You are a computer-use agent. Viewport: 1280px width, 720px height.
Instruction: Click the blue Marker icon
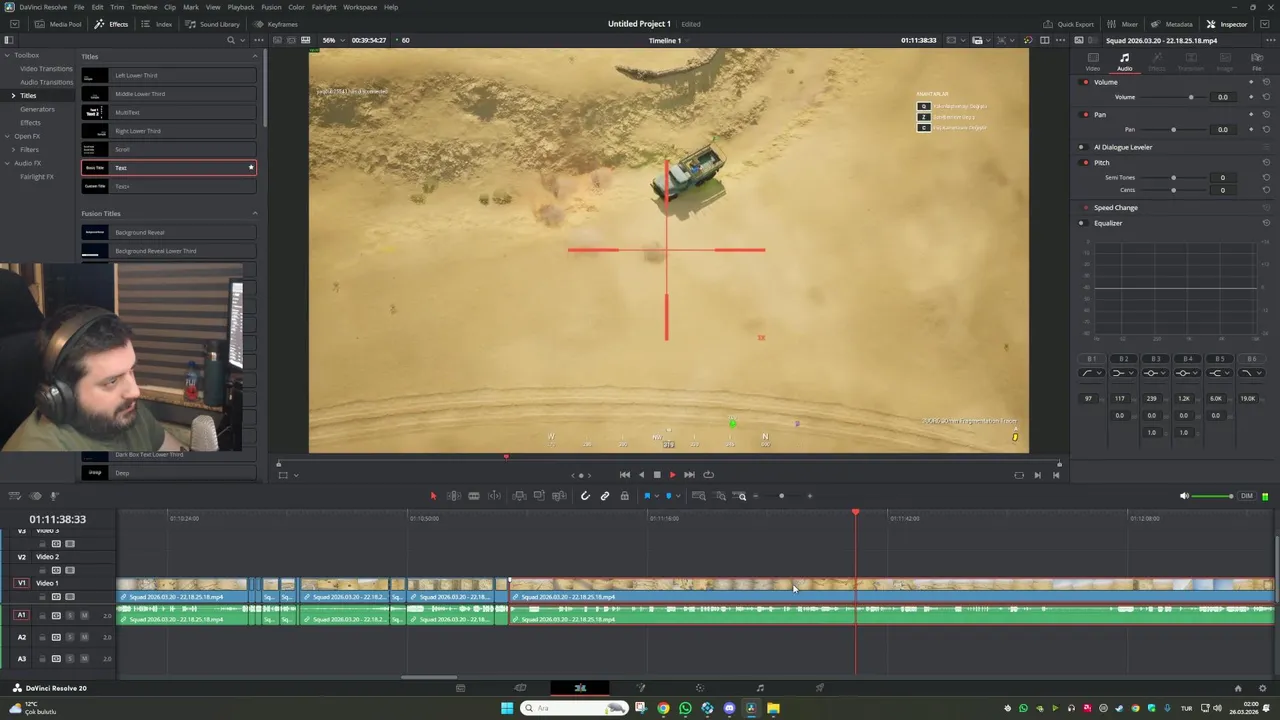click(x=669, y=496)
